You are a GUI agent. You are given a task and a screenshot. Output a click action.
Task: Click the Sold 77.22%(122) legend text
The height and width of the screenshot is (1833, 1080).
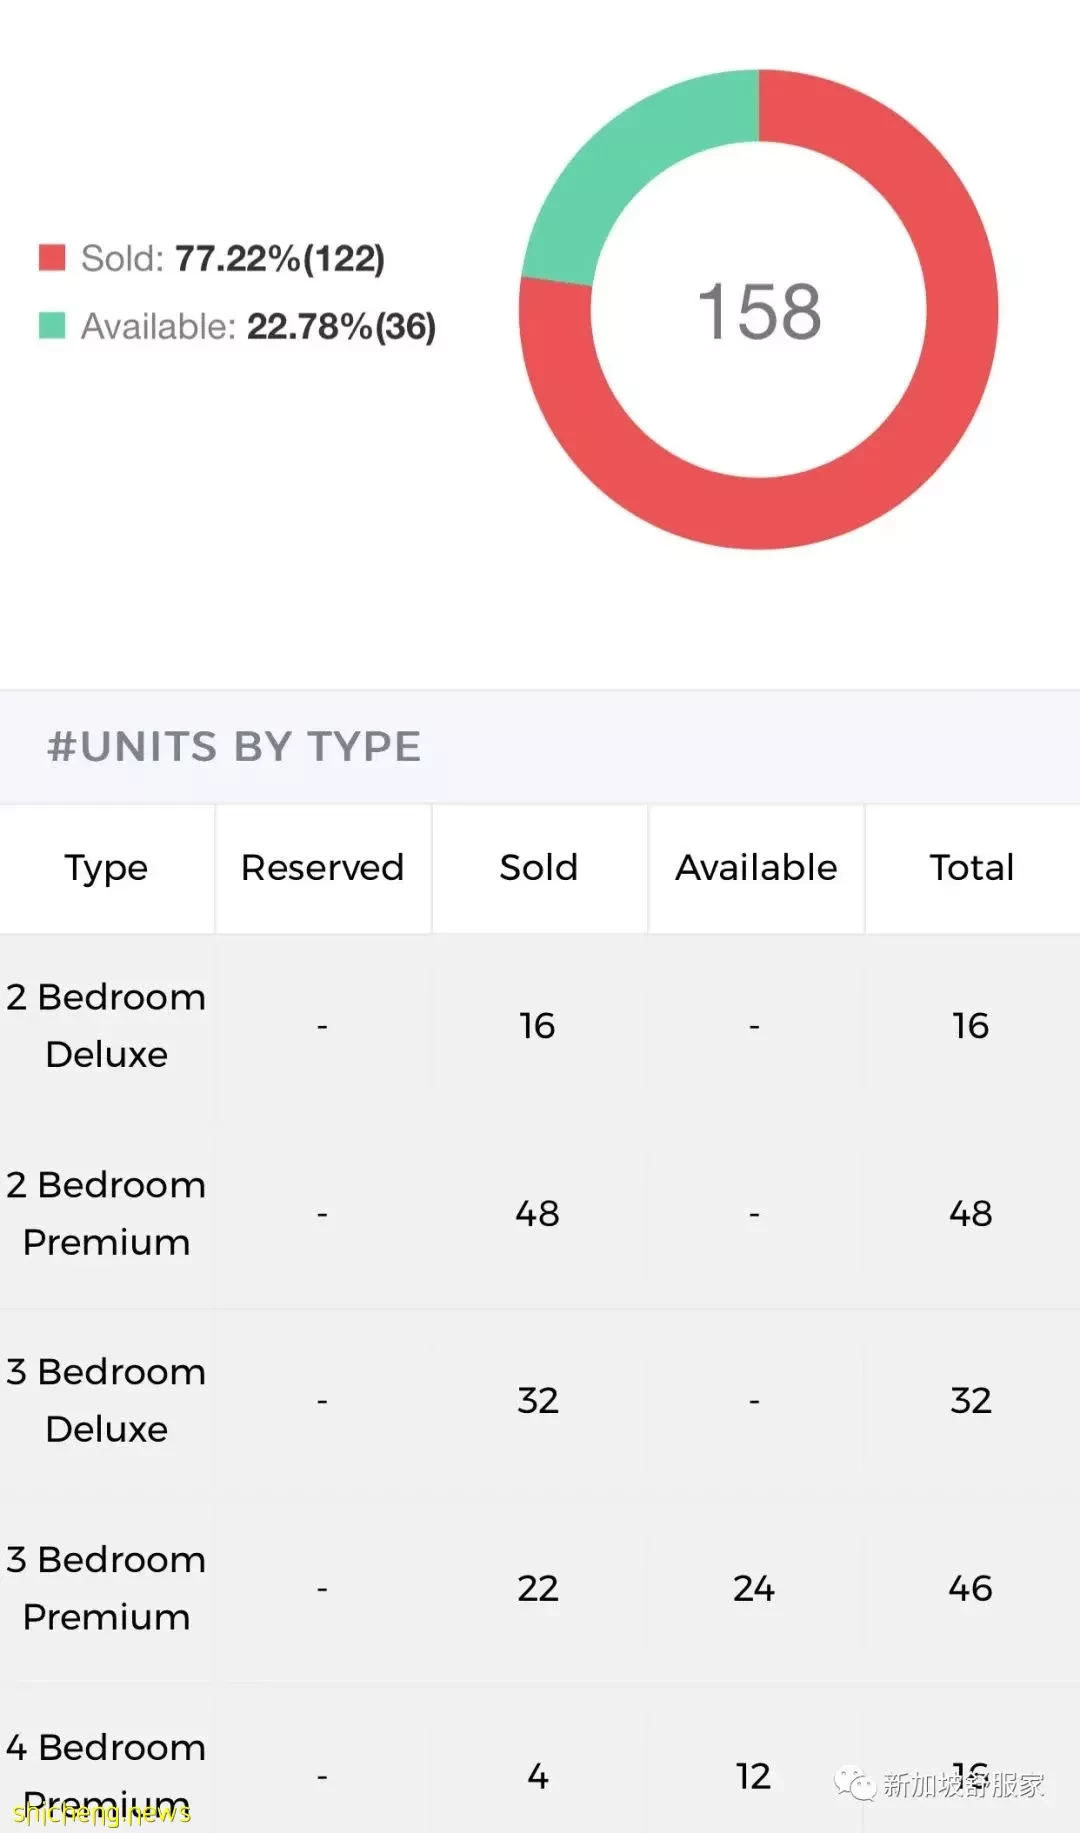(x=233, y=258)
